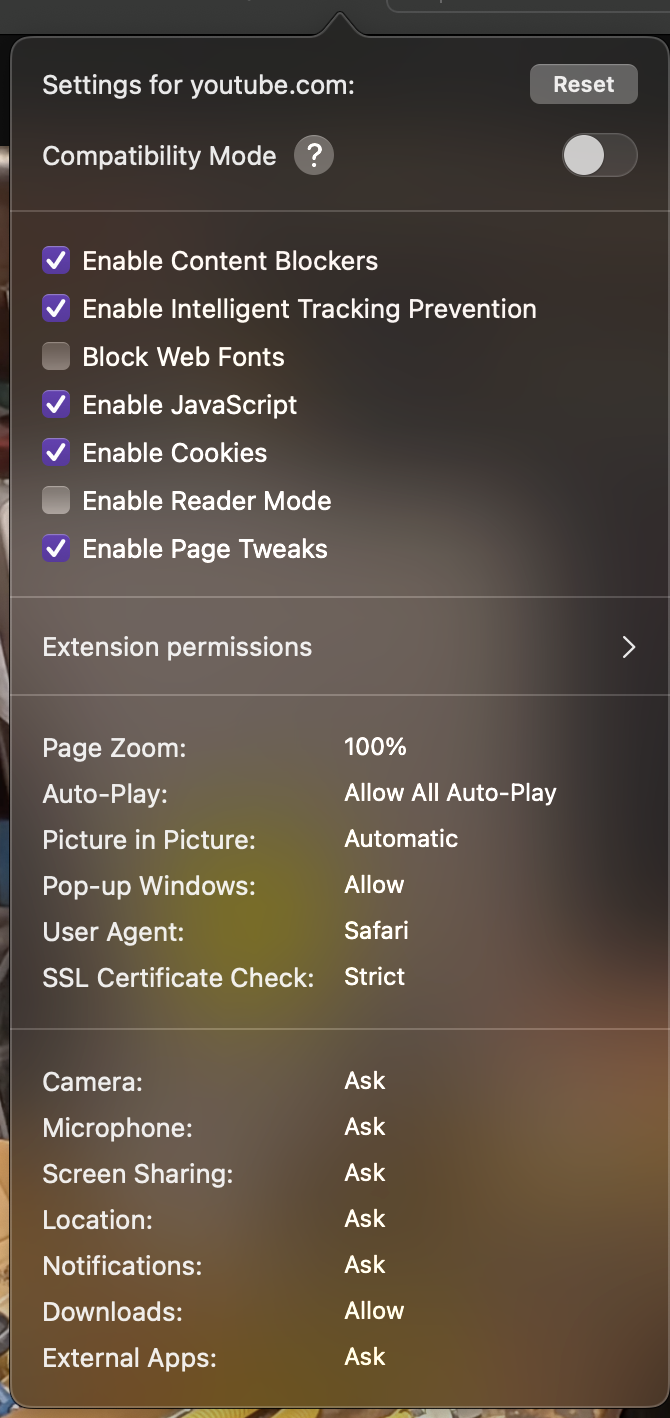Open the Extension permissions row
Screen dimensions: 670x1418
(177, 647)
